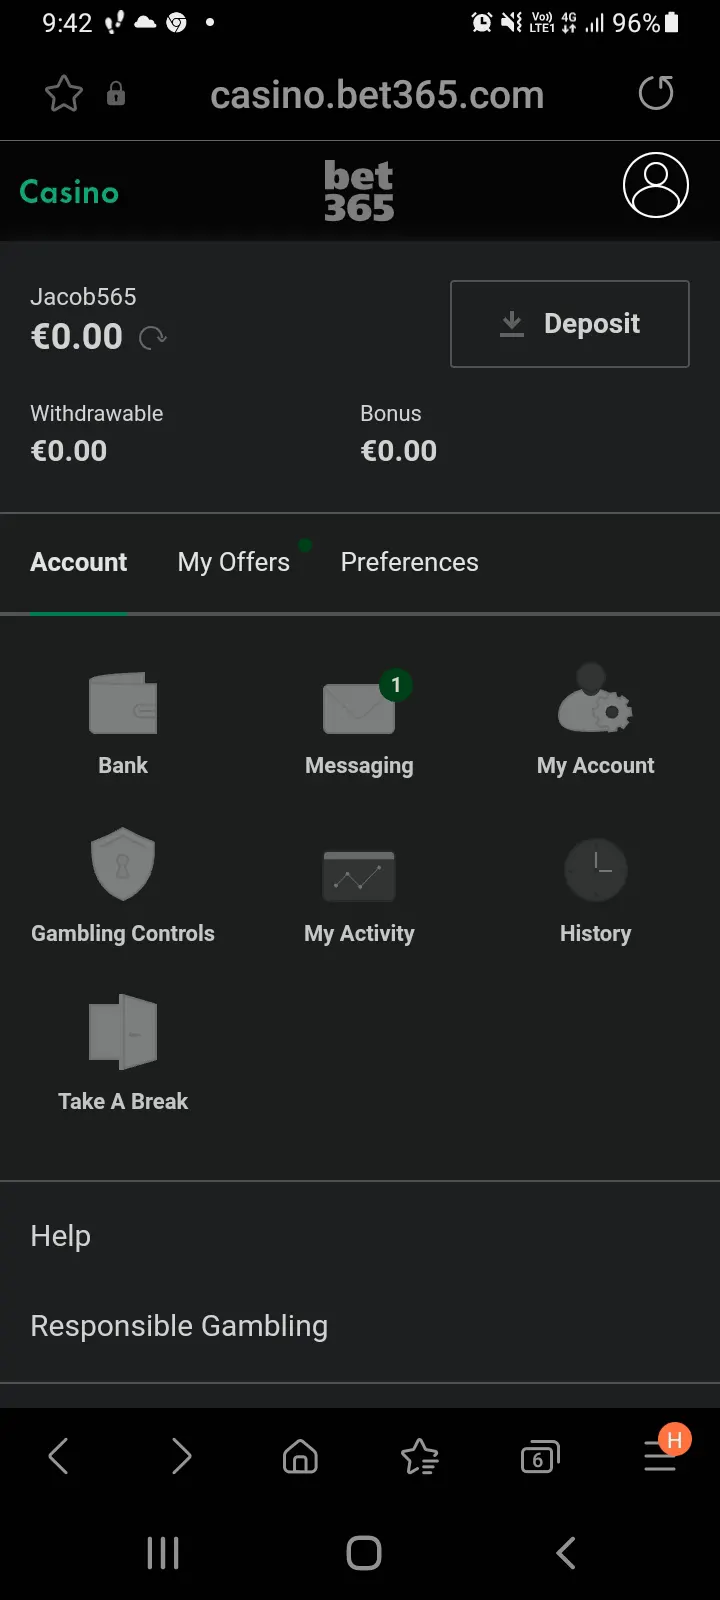This screenshot has height=1600, width=720.
Task: Open Take A Break door icon
Action: 123,1032
